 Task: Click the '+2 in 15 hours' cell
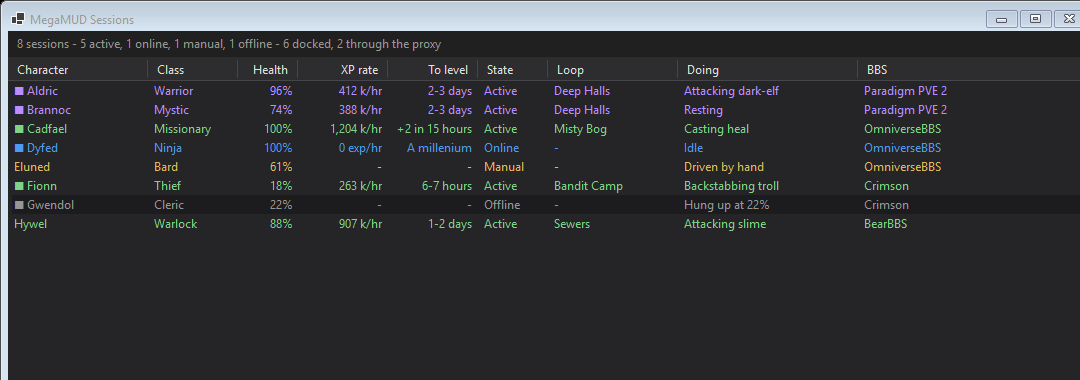435,129
